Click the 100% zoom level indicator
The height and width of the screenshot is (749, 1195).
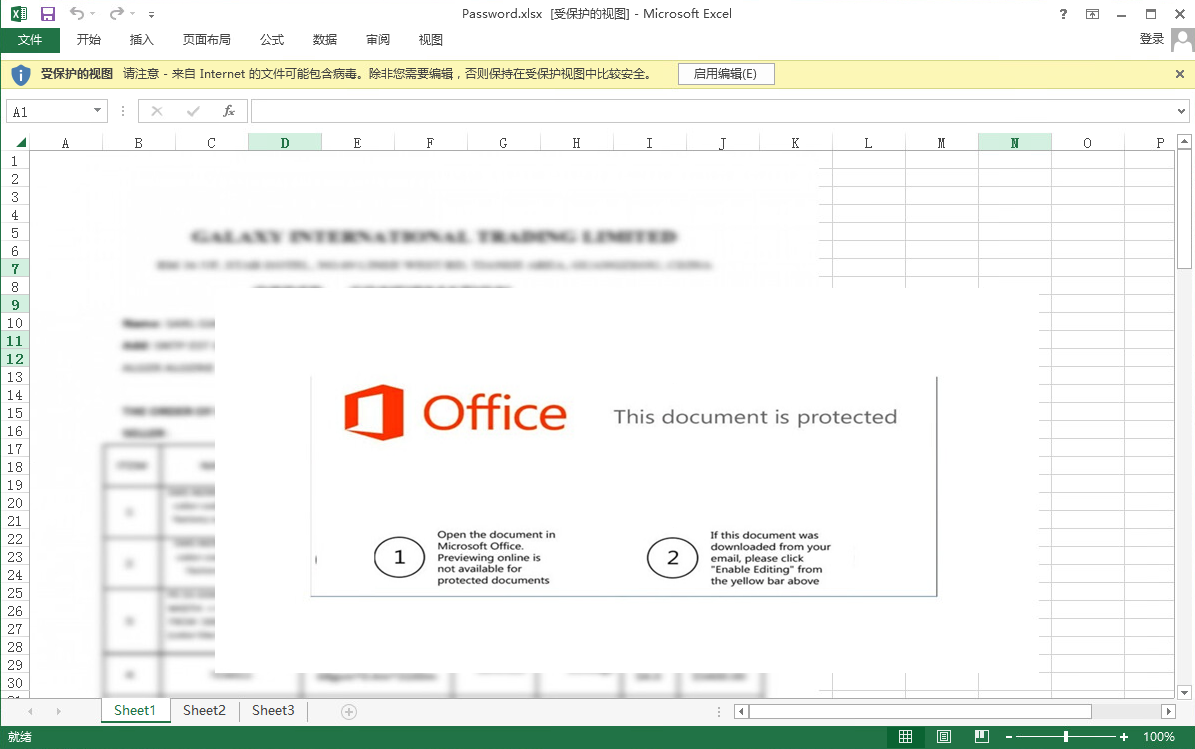coord(1158,737)
